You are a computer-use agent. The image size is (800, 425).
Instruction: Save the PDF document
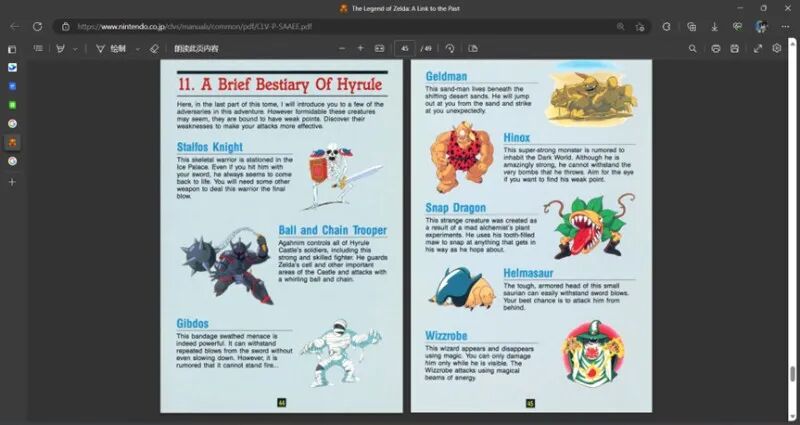[x=734, y=48]
